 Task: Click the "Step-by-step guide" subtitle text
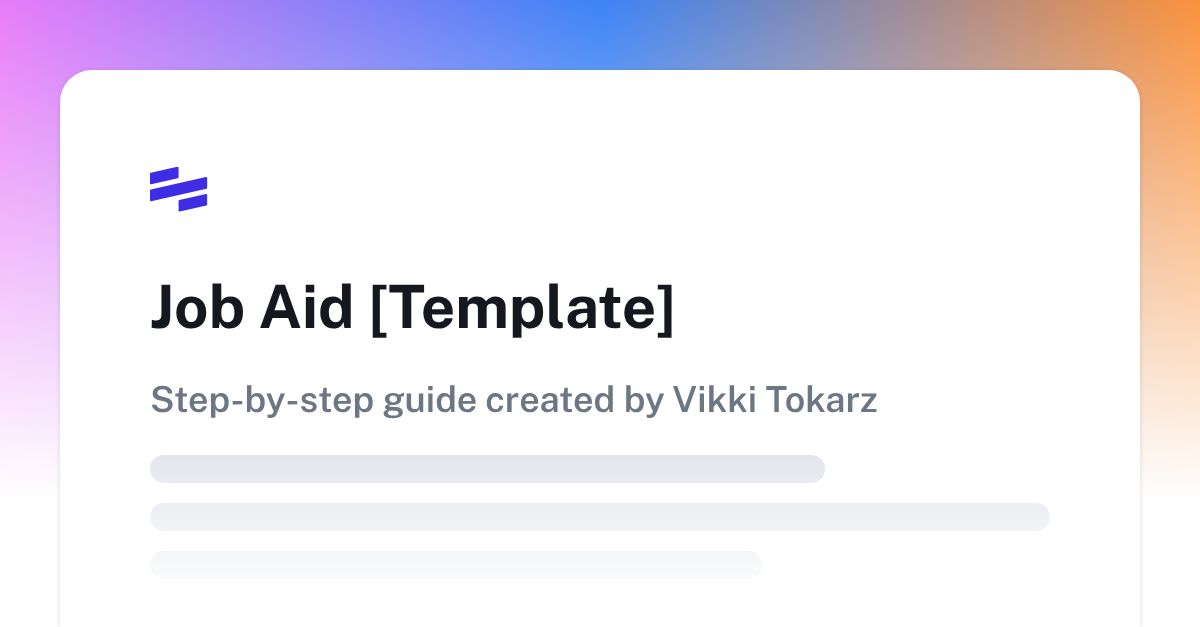click(x=314, y=401)
